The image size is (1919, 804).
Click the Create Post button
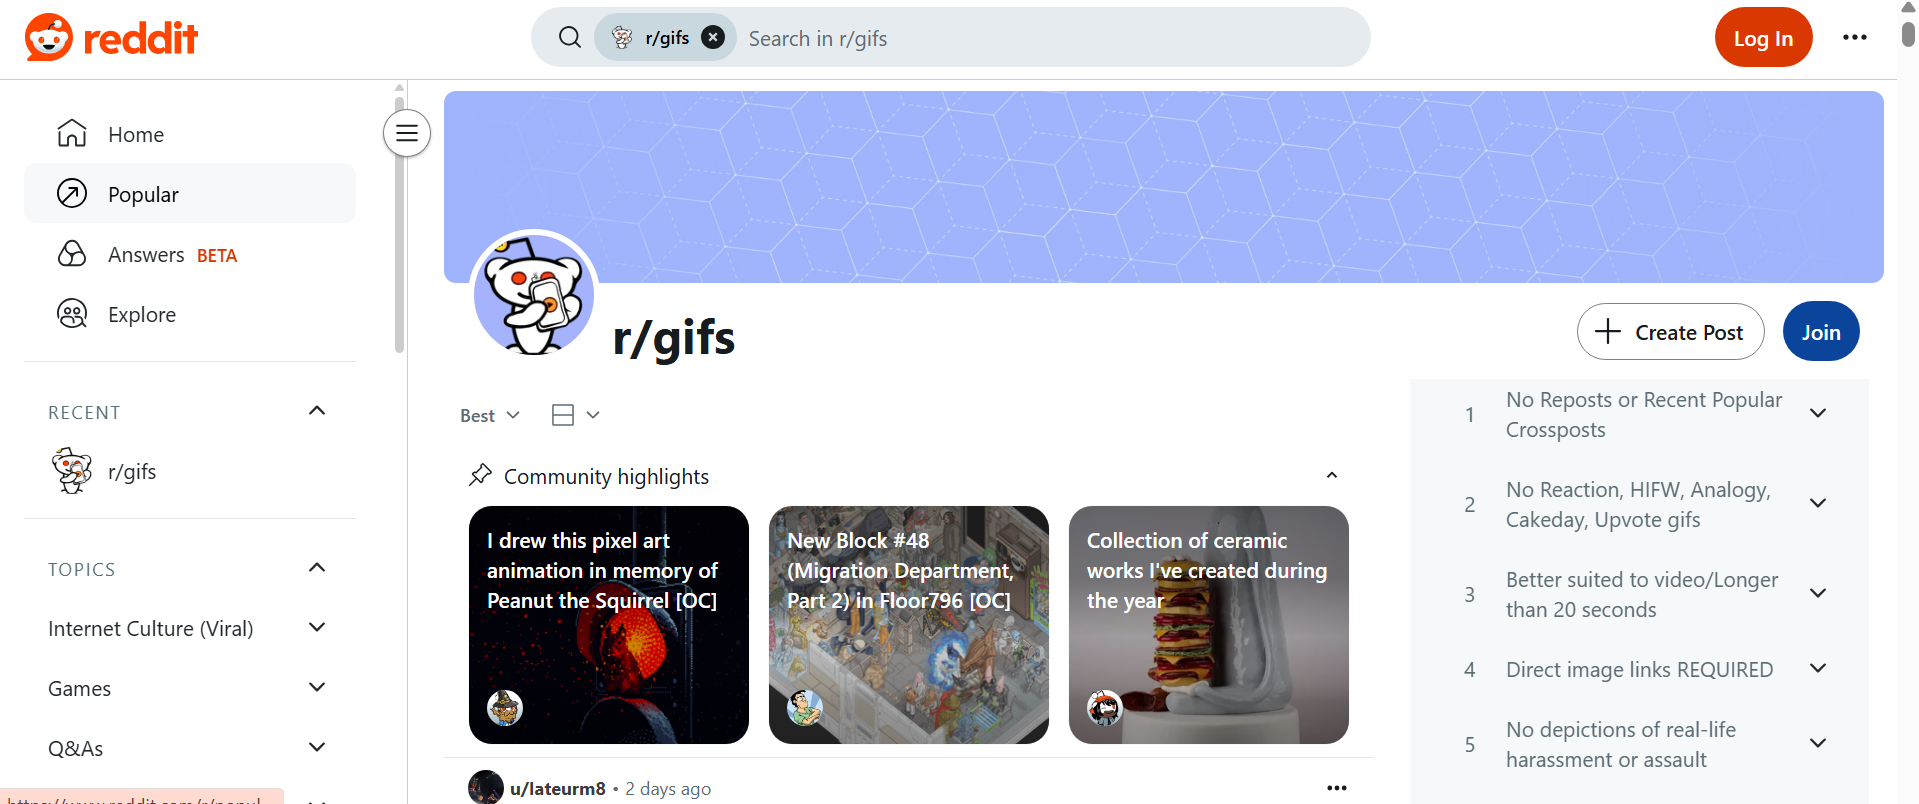click(x=1671, y=332)
